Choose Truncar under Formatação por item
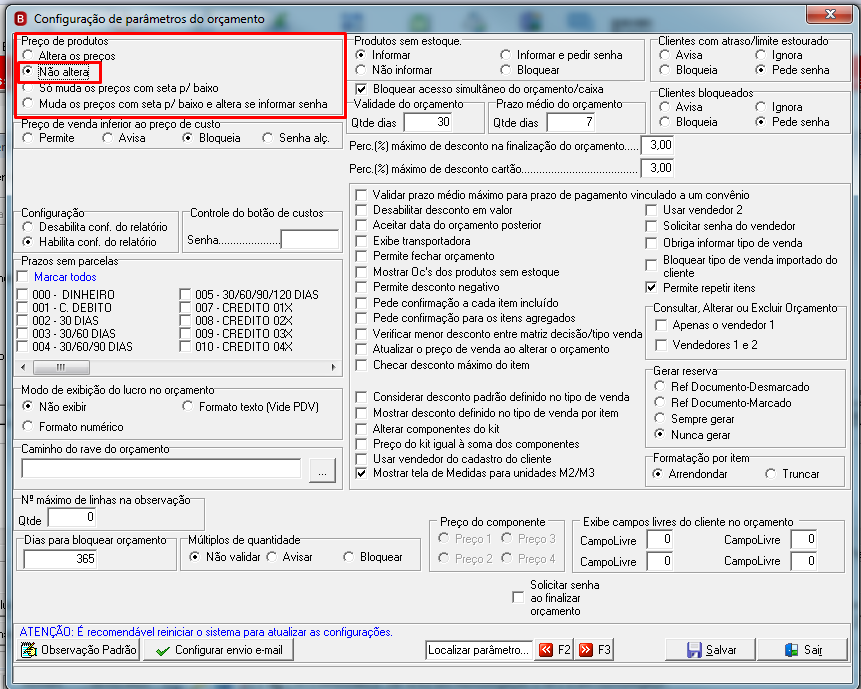 pos(771,474)
